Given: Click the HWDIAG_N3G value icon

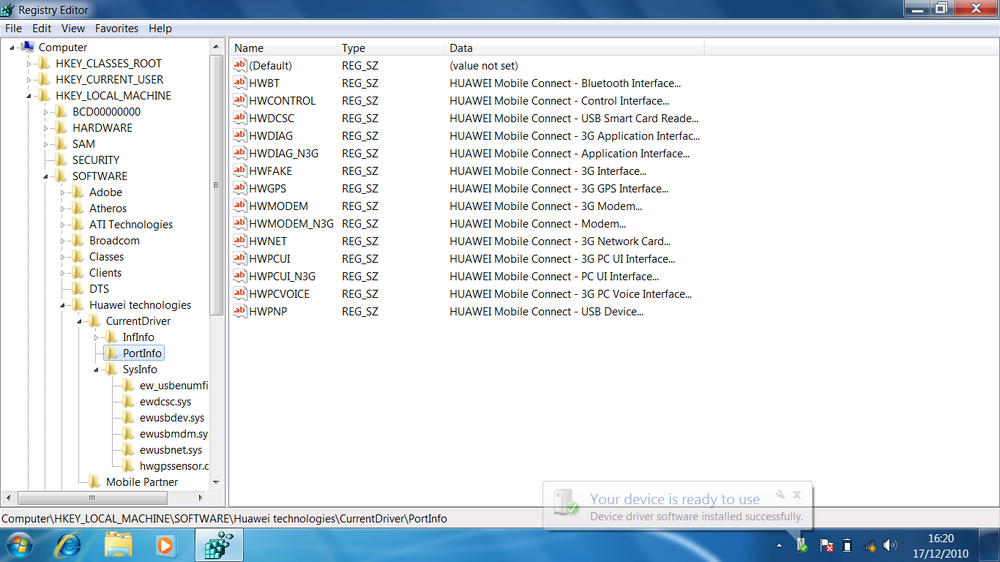Looking at the screenshot, I should click(240, 153).
